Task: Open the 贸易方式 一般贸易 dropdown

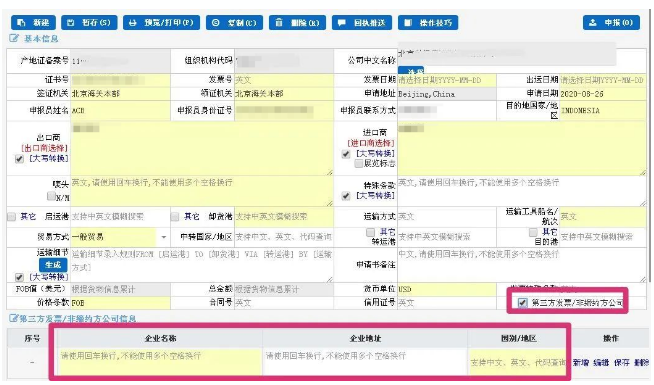Action: (164, 237)
